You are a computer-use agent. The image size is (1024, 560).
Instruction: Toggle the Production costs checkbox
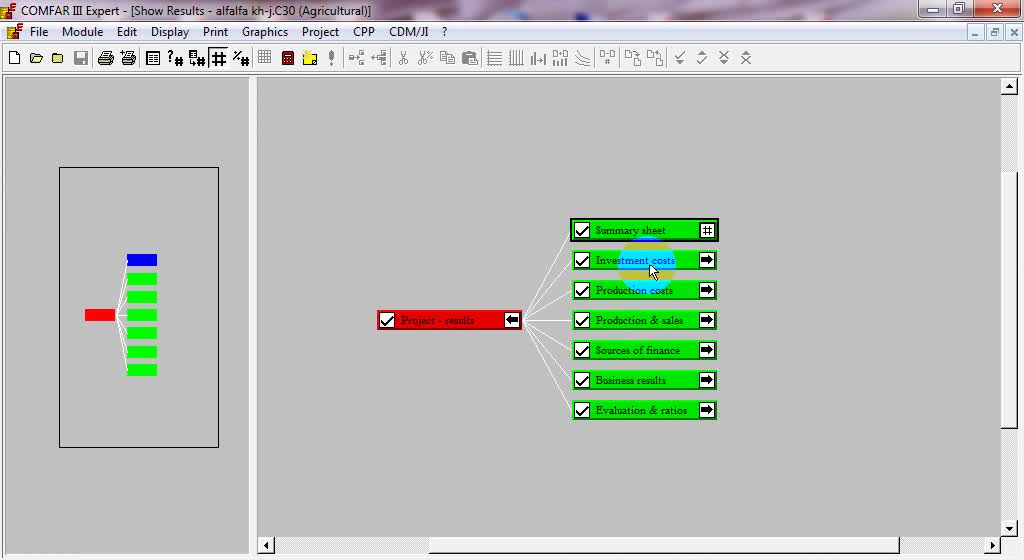[582, 291]
